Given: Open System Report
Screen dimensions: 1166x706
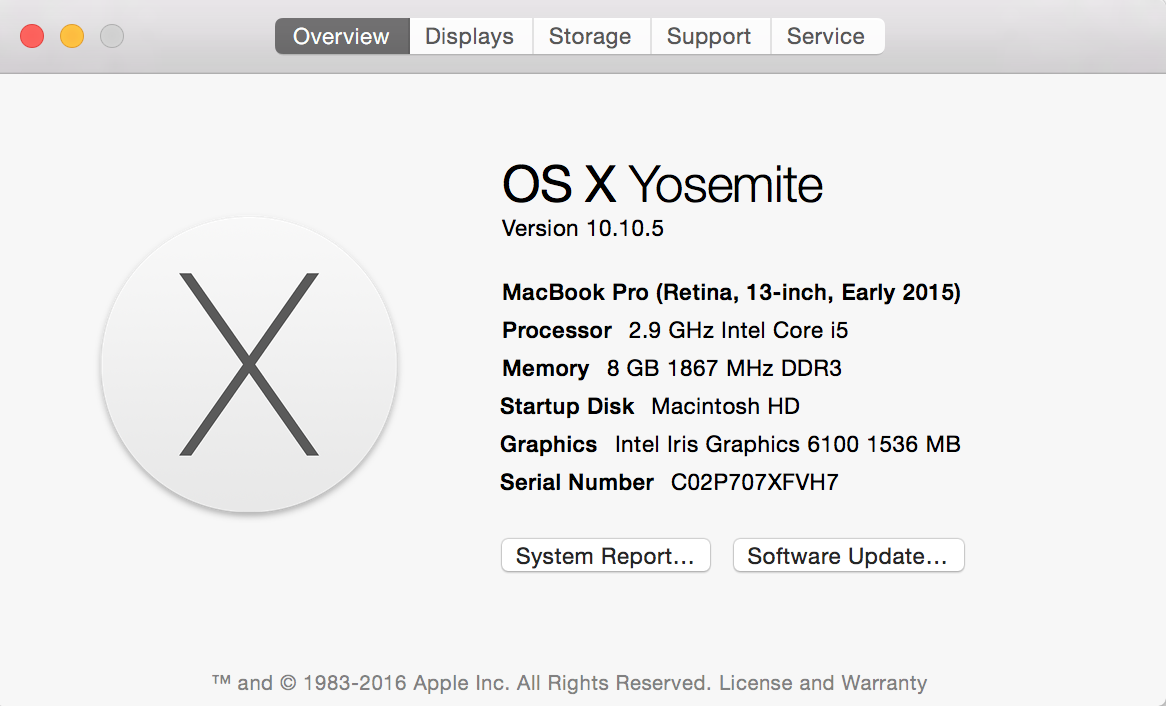Looking at the screenshot, I should pos(605,556).
